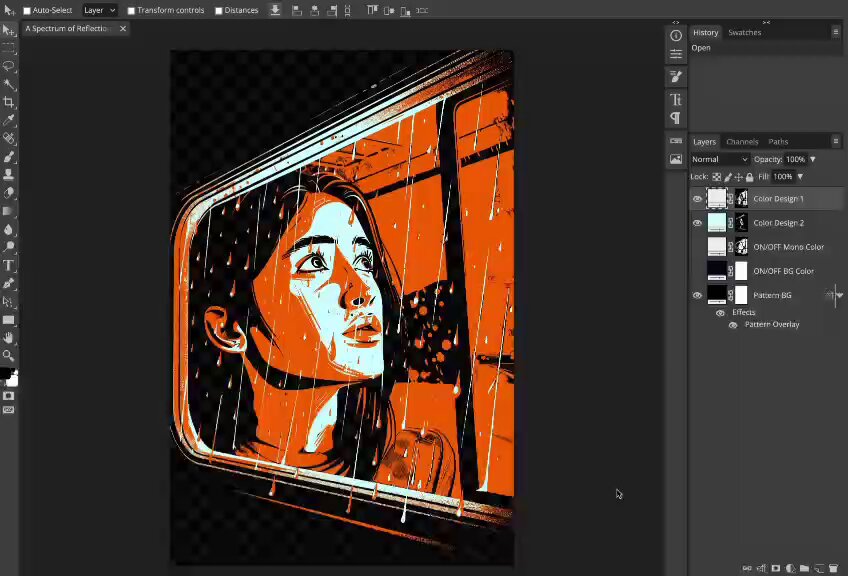Image resolution: width=848 pixels, height=576 pixels.
Task: Toggle the lock all padlock
Action: (750, 177)
